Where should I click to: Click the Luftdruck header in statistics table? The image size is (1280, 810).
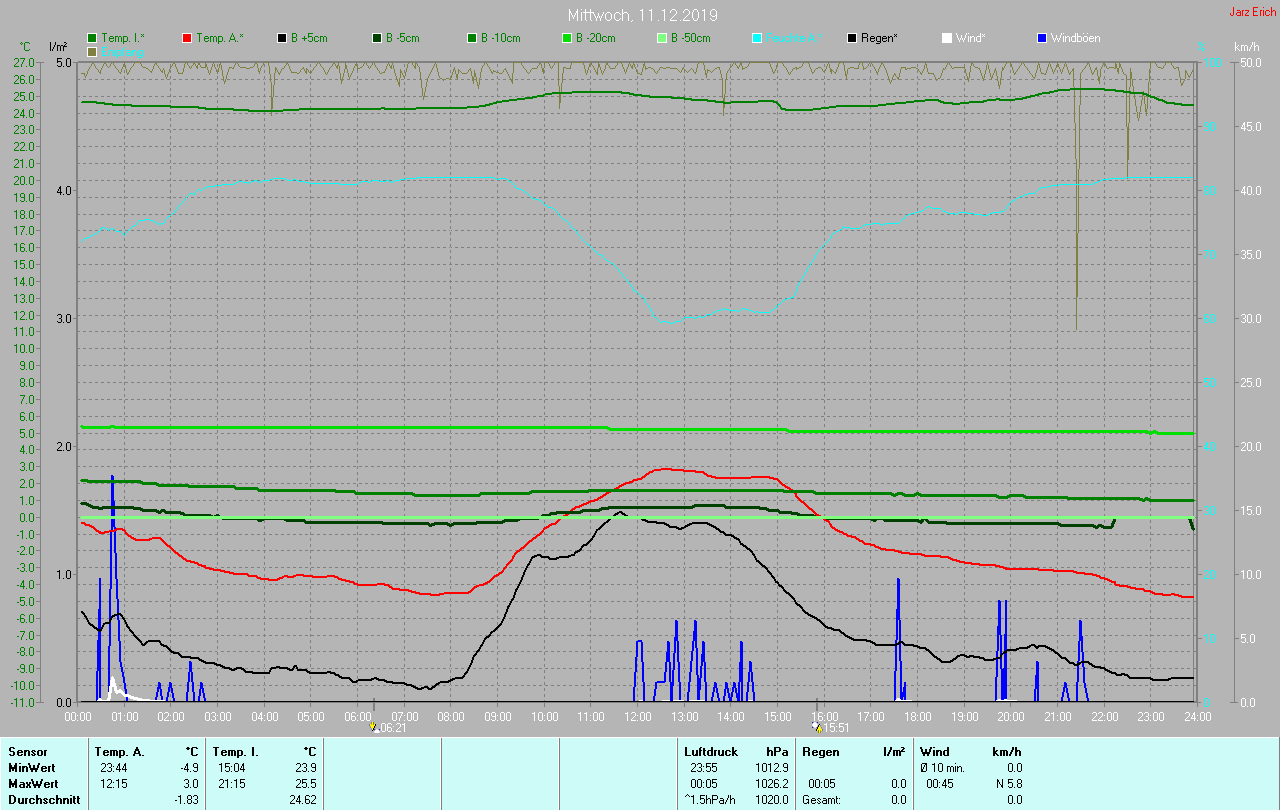click(x=710, y=751)
